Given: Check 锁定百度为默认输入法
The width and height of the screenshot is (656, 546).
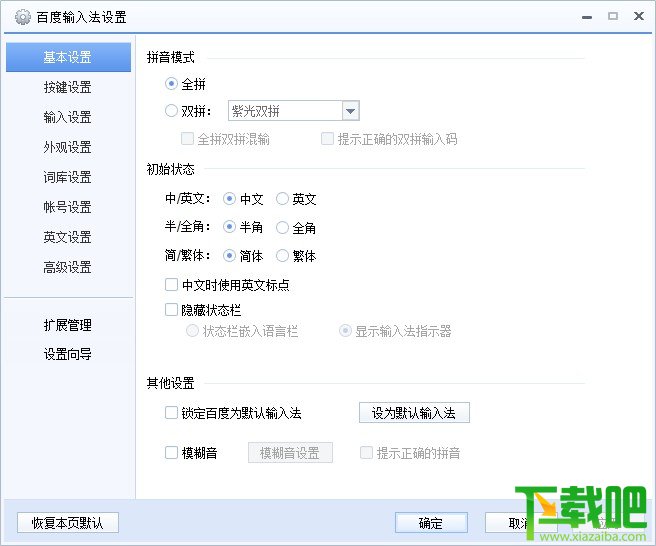Looking at the screenshot, I should tap(171, 413).
